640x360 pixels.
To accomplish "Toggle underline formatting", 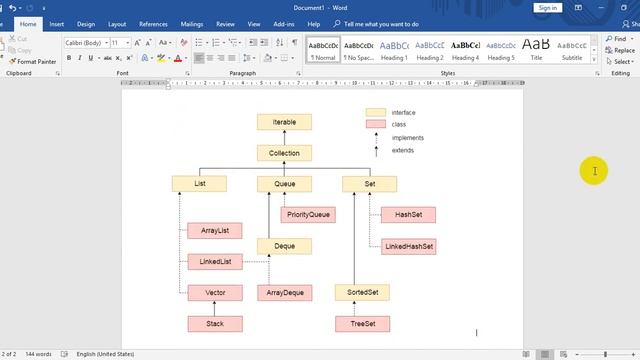I will tap(91, 58).
